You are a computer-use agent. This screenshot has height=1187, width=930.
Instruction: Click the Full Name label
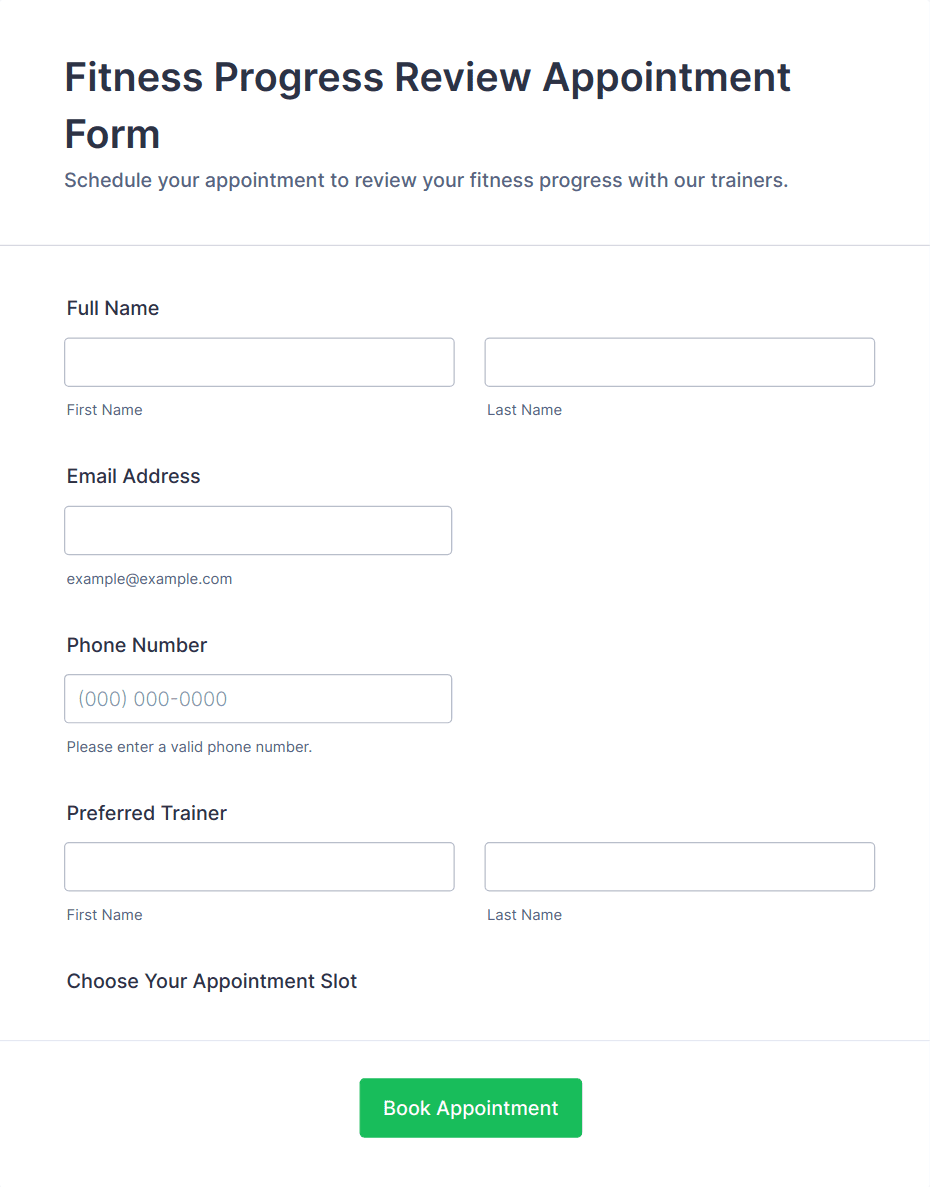[x=113, y=308]
